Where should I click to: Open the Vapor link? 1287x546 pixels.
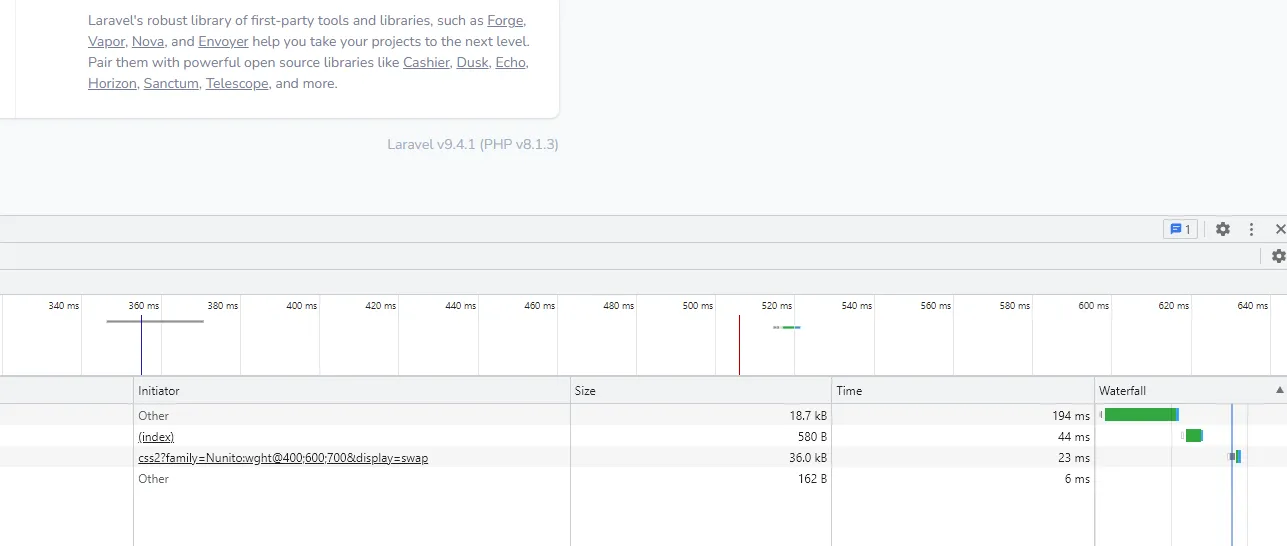(x=106, y=41)
